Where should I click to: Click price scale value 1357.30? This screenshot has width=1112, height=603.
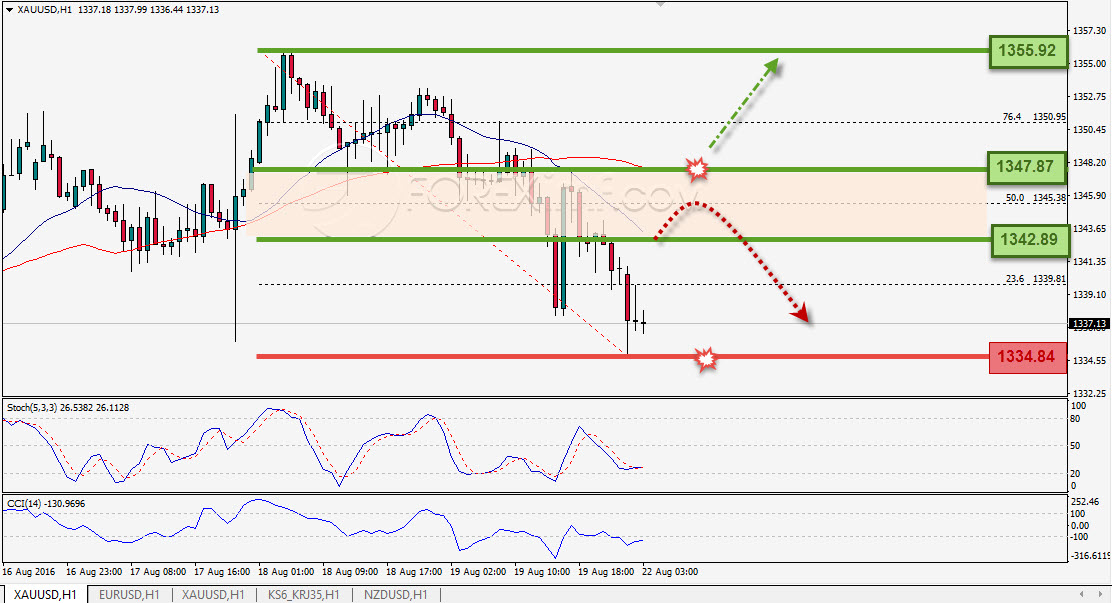click(x=1089, y=31)
